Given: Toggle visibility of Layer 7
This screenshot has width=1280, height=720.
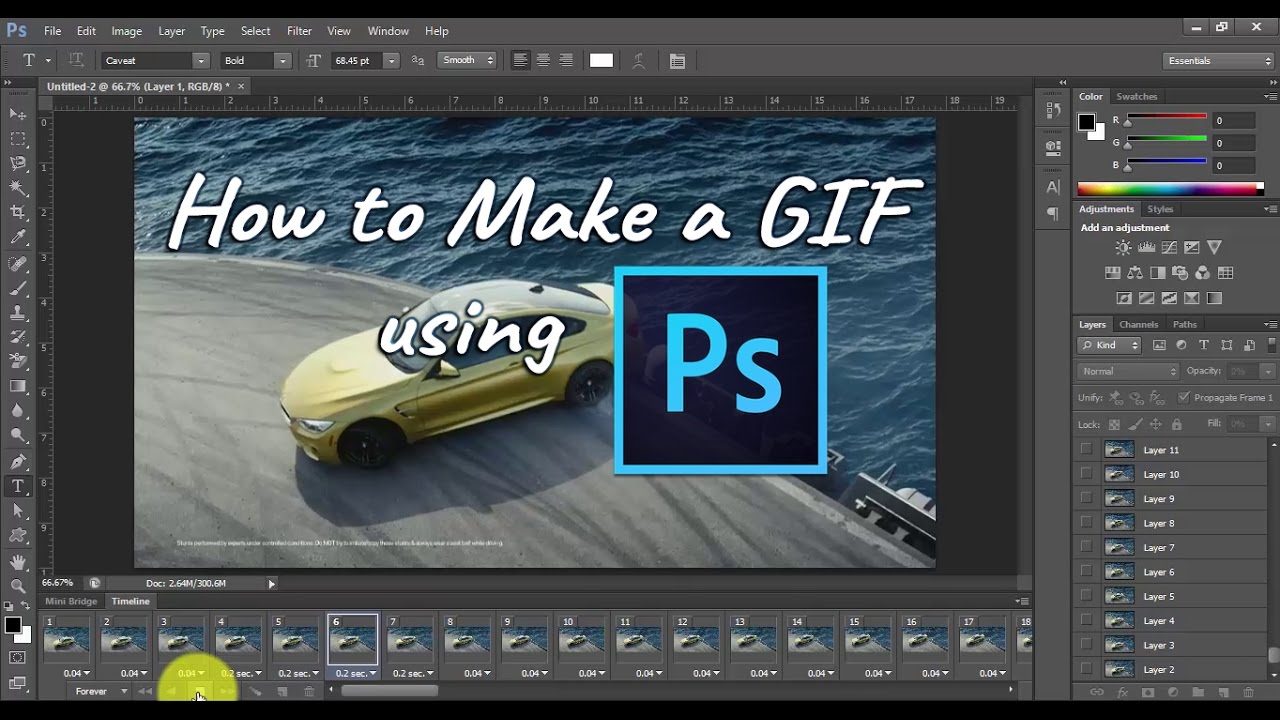Looking at the screenshot, I should (x=1086, y=548).
